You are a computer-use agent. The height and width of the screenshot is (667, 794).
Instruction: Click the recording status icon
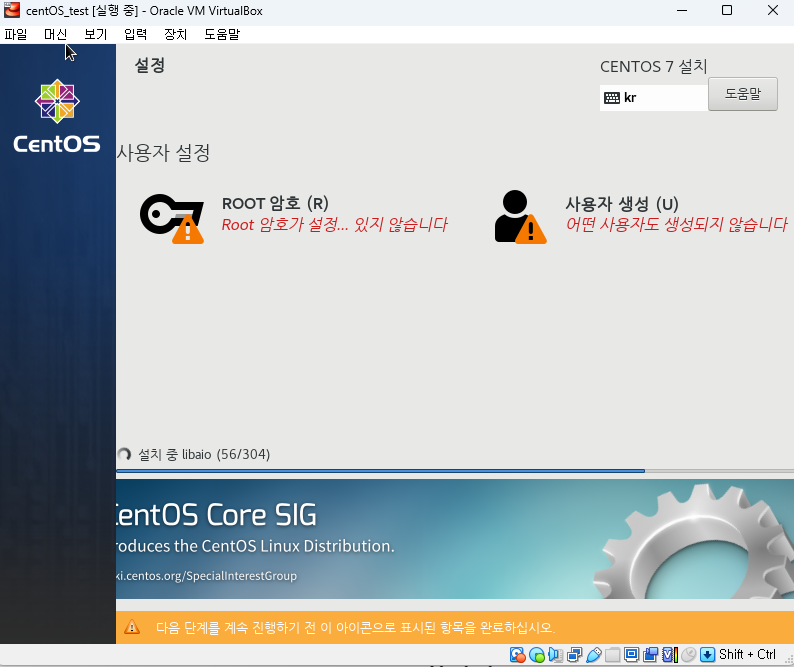(650, 655)
